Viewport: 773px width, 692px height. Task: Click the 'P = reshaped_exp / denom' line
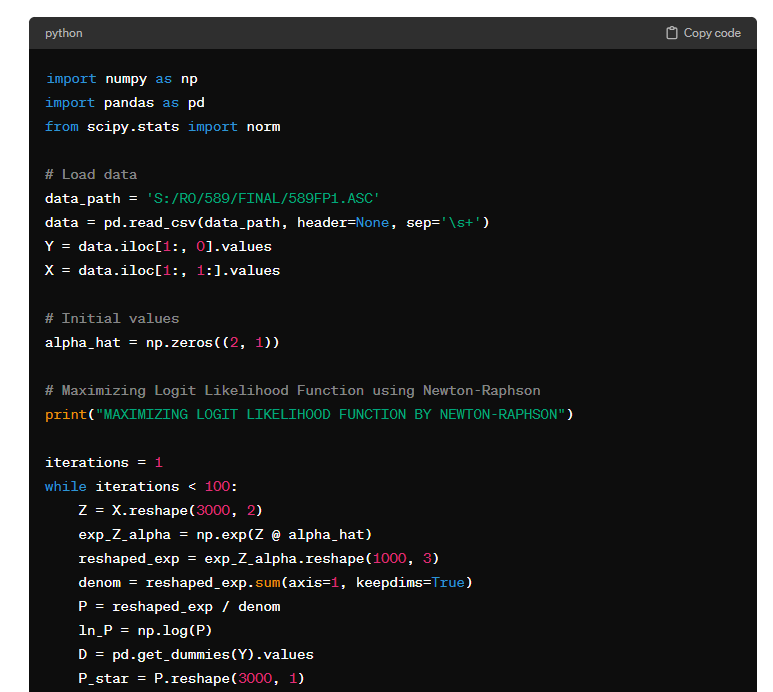179,607
